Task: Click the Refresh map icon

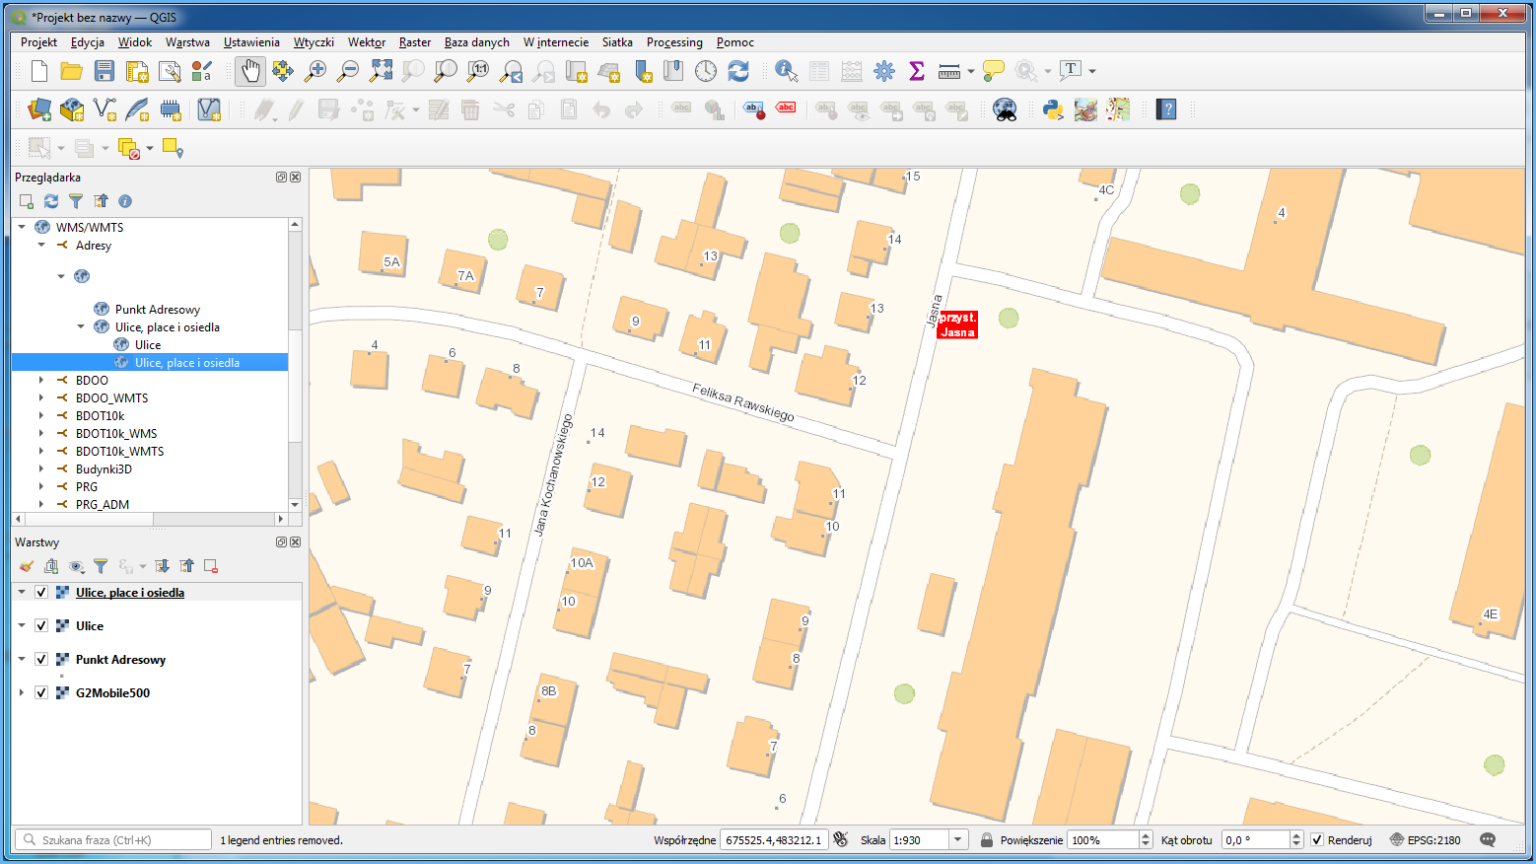Action: point(737,70)
